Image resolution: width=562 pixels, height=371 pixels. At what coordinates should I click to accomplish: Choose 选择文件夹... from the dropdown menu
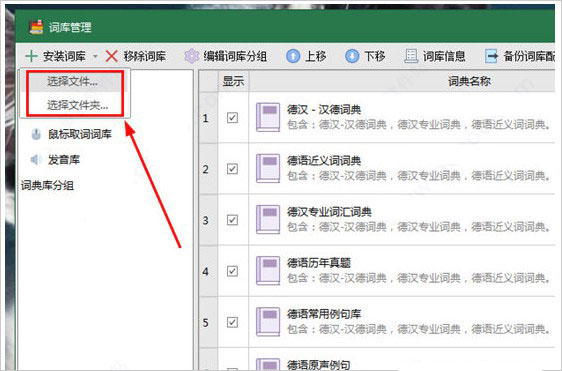coord(78,105)
